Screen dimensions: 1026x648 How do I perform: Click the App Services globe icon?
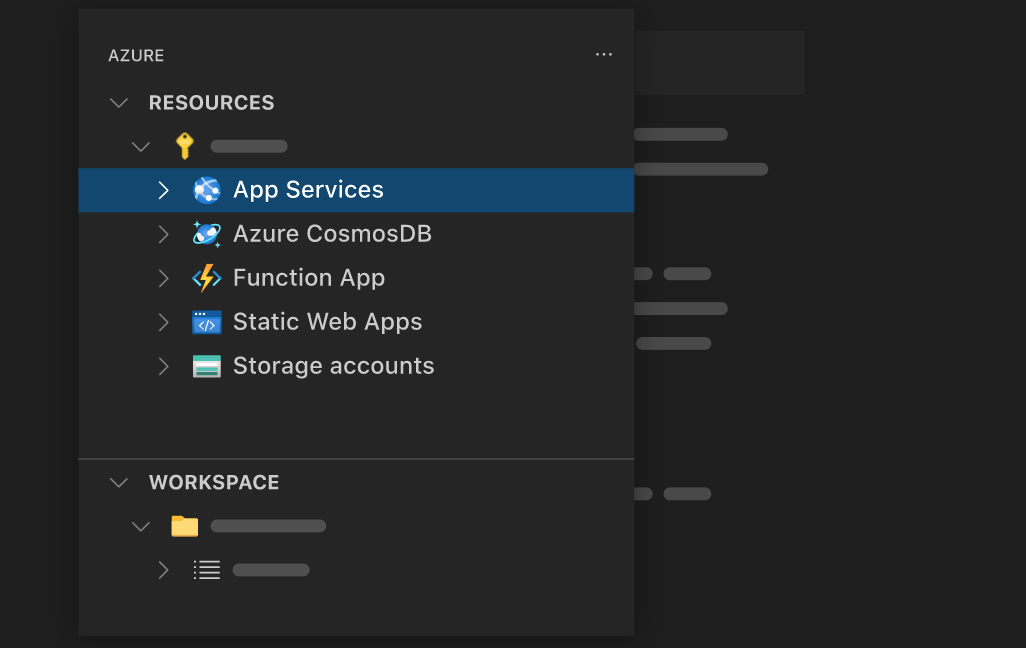click(x=206, y=190)
